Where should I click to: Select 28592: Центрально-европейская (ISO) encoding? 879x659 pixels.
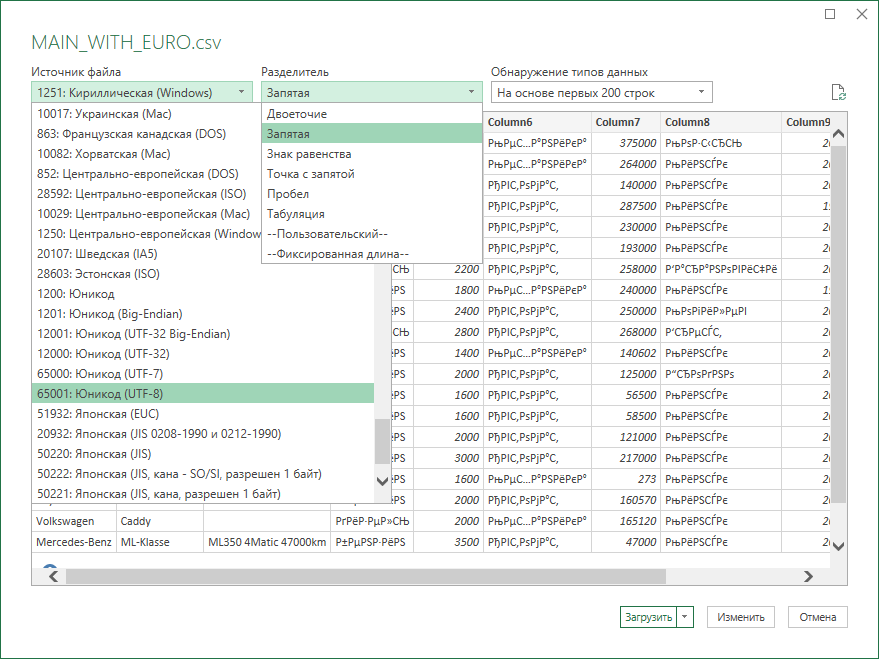point(147,194)
